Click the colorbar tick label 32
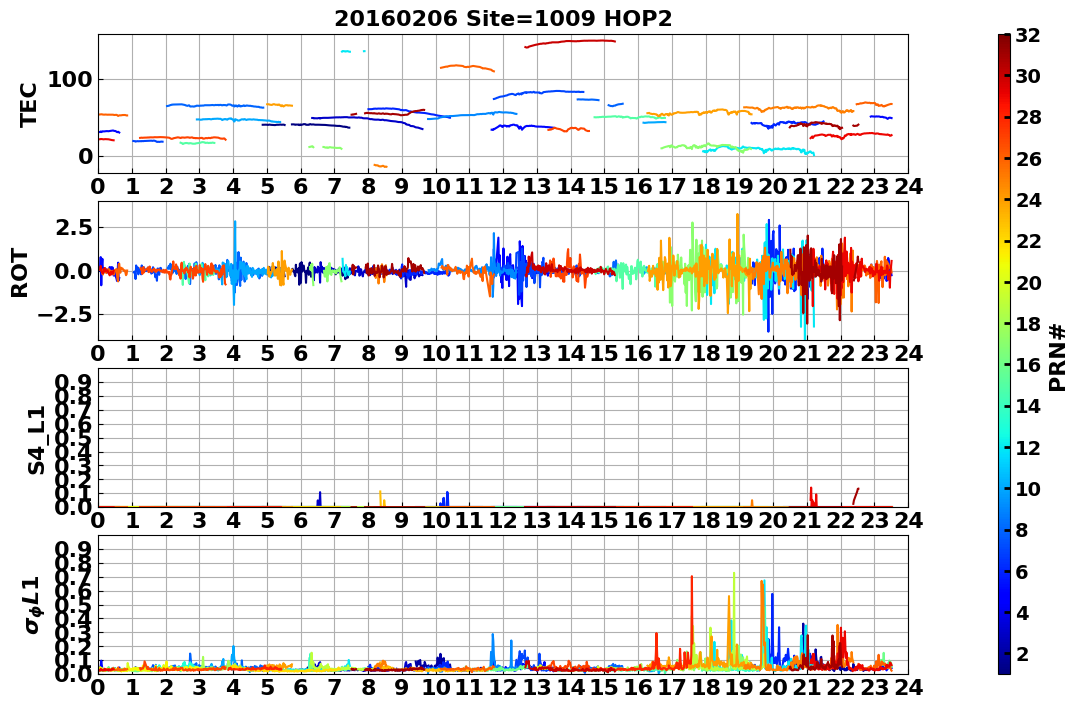1077x709 pixels. [x=1028, y=35]
